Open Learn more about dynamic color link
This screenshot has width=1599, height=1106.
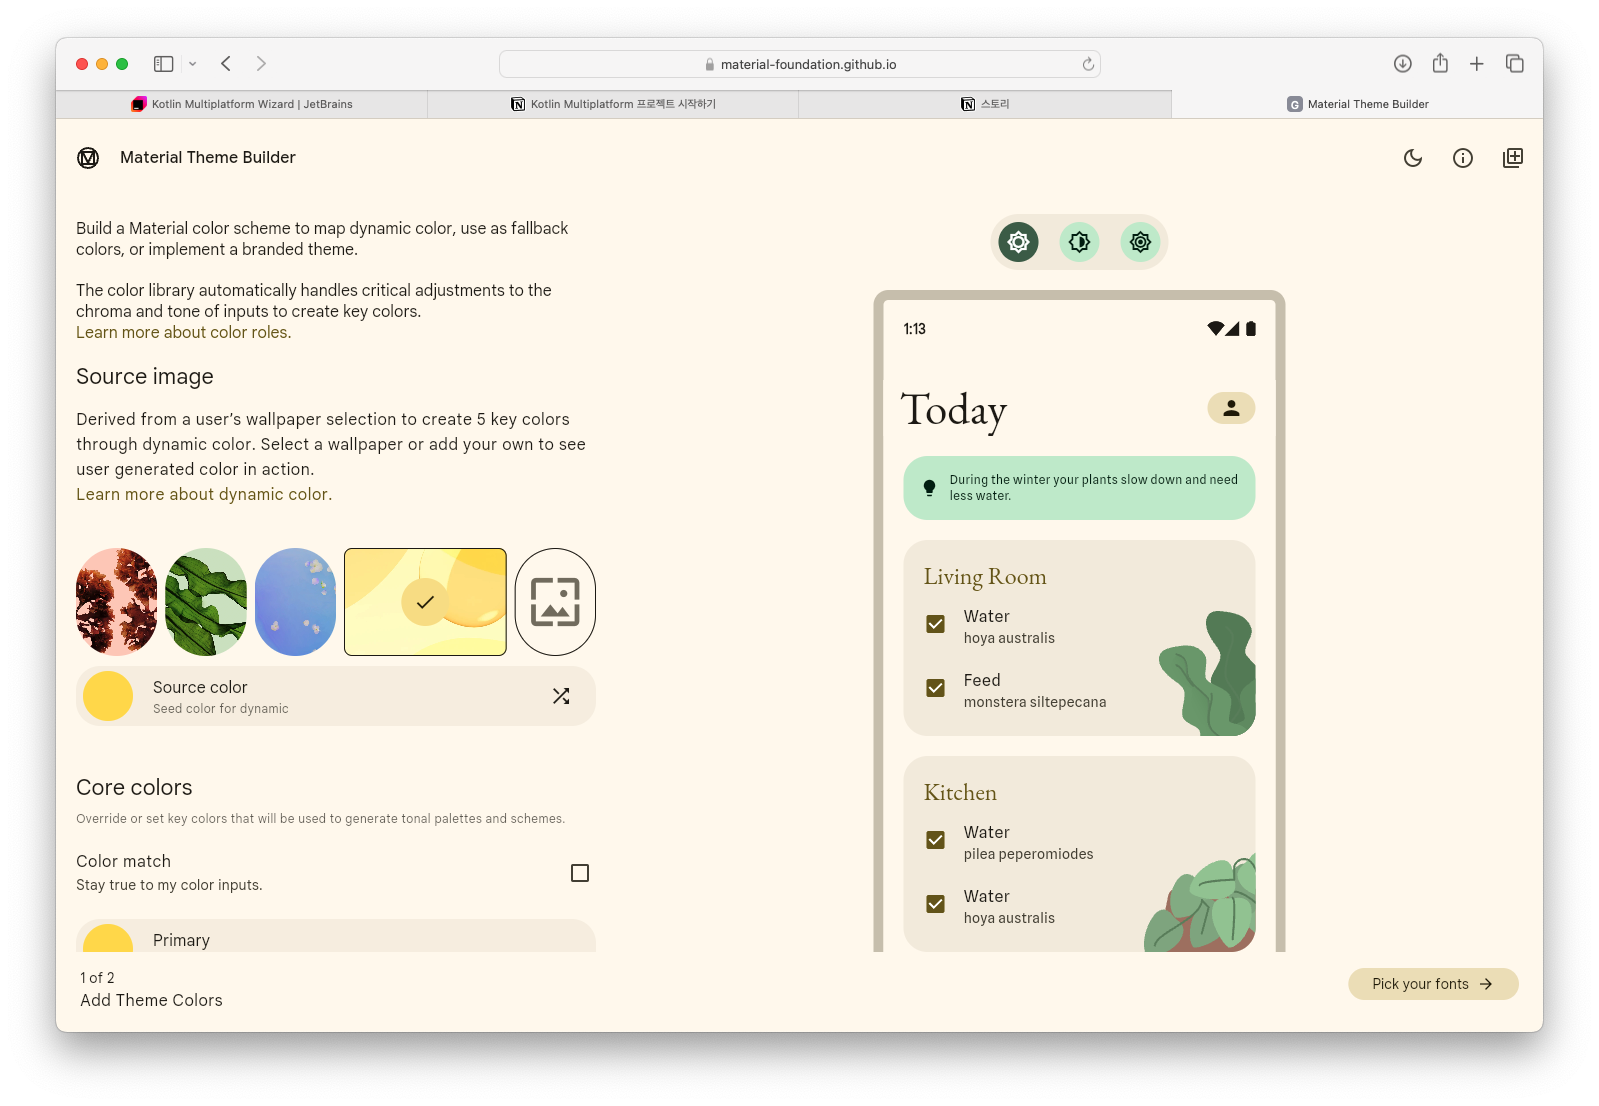point(204,495)
